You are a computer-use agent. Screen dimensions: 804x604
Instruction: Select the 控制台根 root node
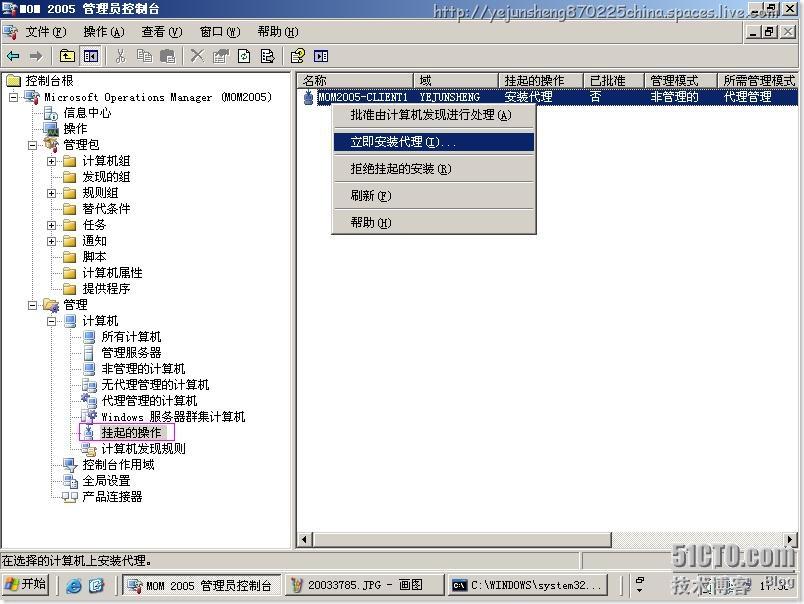tap(49, 80)
